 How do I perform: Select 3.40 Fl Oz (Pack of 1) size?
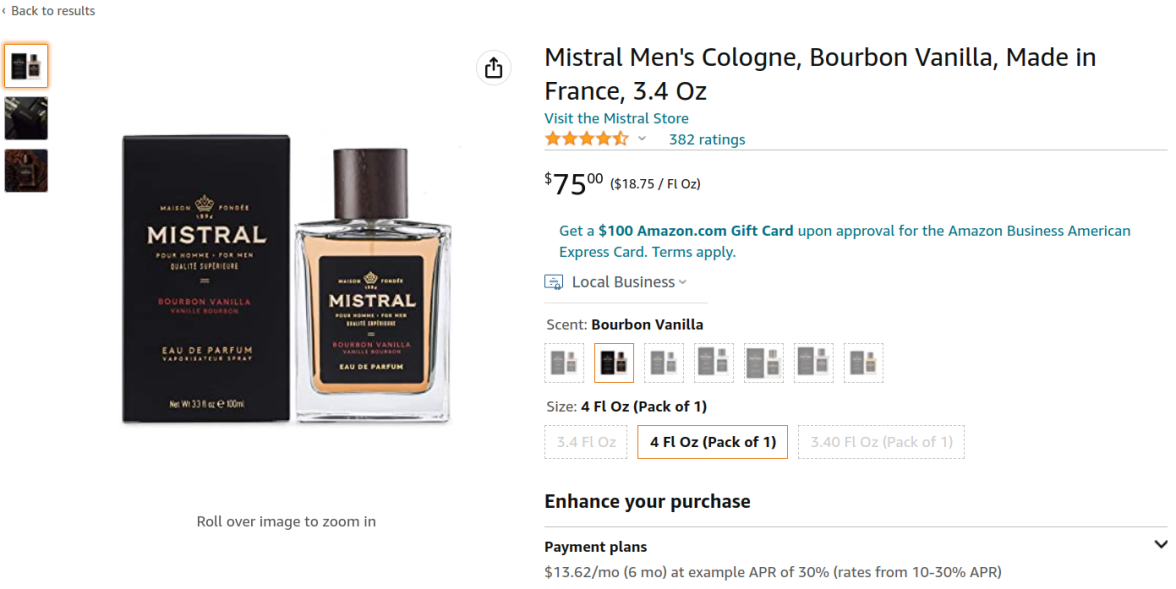881,442
